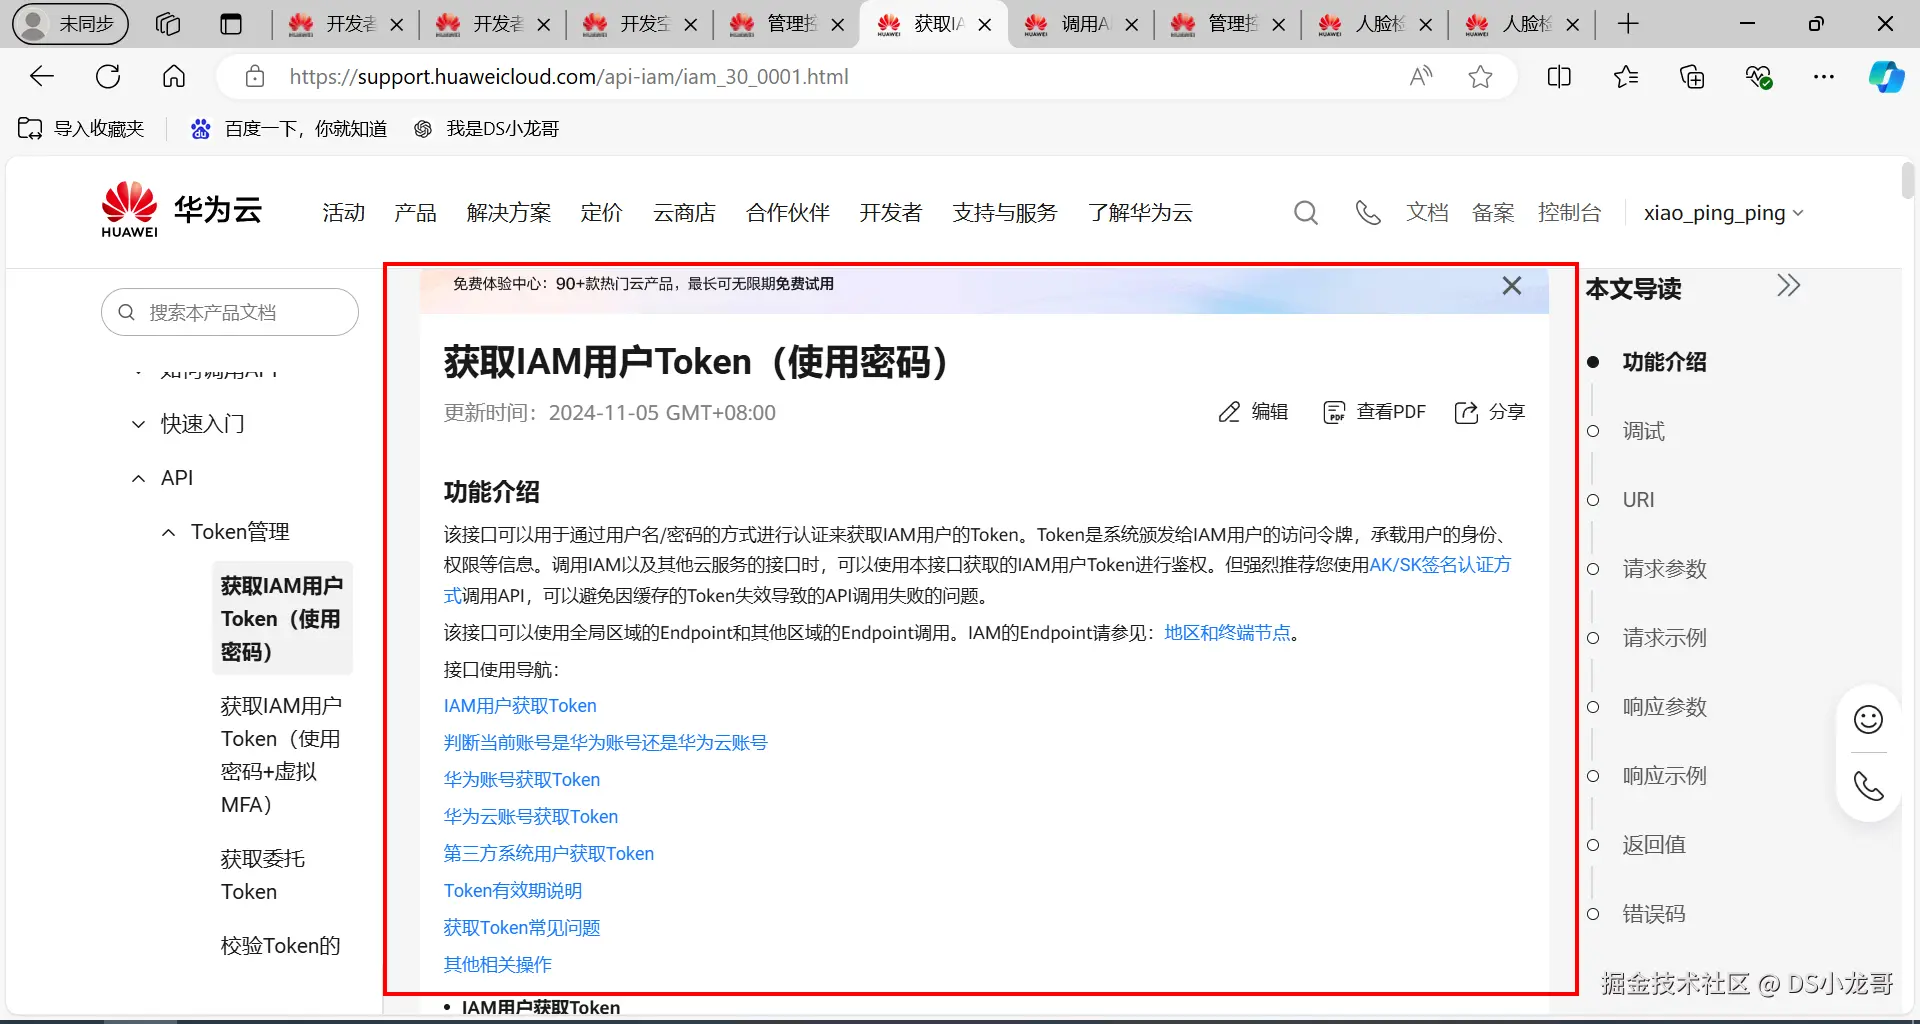The width and height of the screenshot is (1920, 1024).
Task: Open the 云商店 menu
Action: point(684,212)
